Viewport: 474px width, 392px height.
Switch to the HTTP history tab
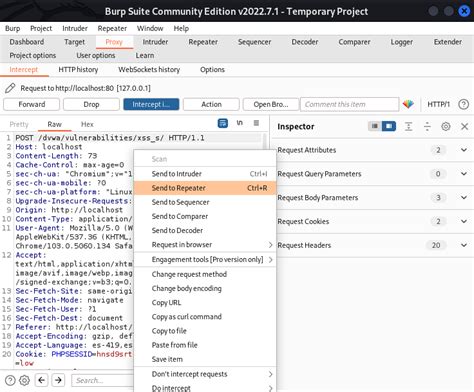pos(78,70)
